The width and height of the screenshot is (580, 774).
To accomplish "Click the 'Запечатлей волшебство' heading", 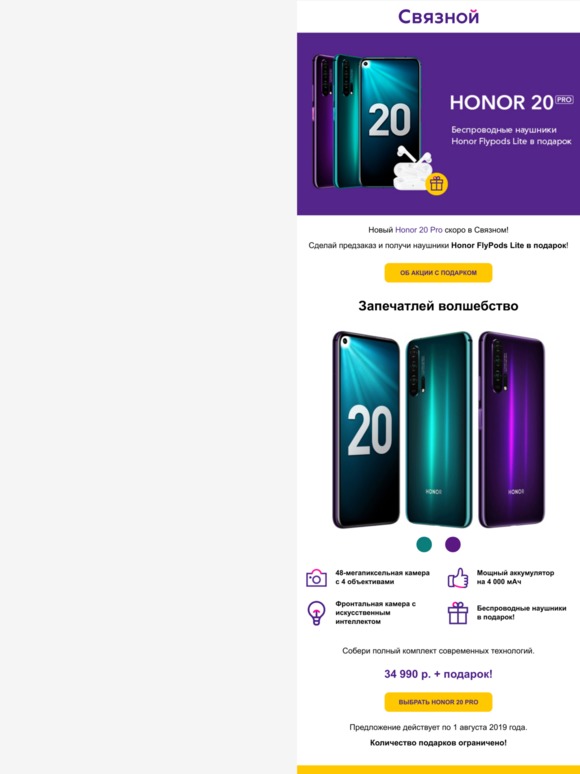I will 438,306.
